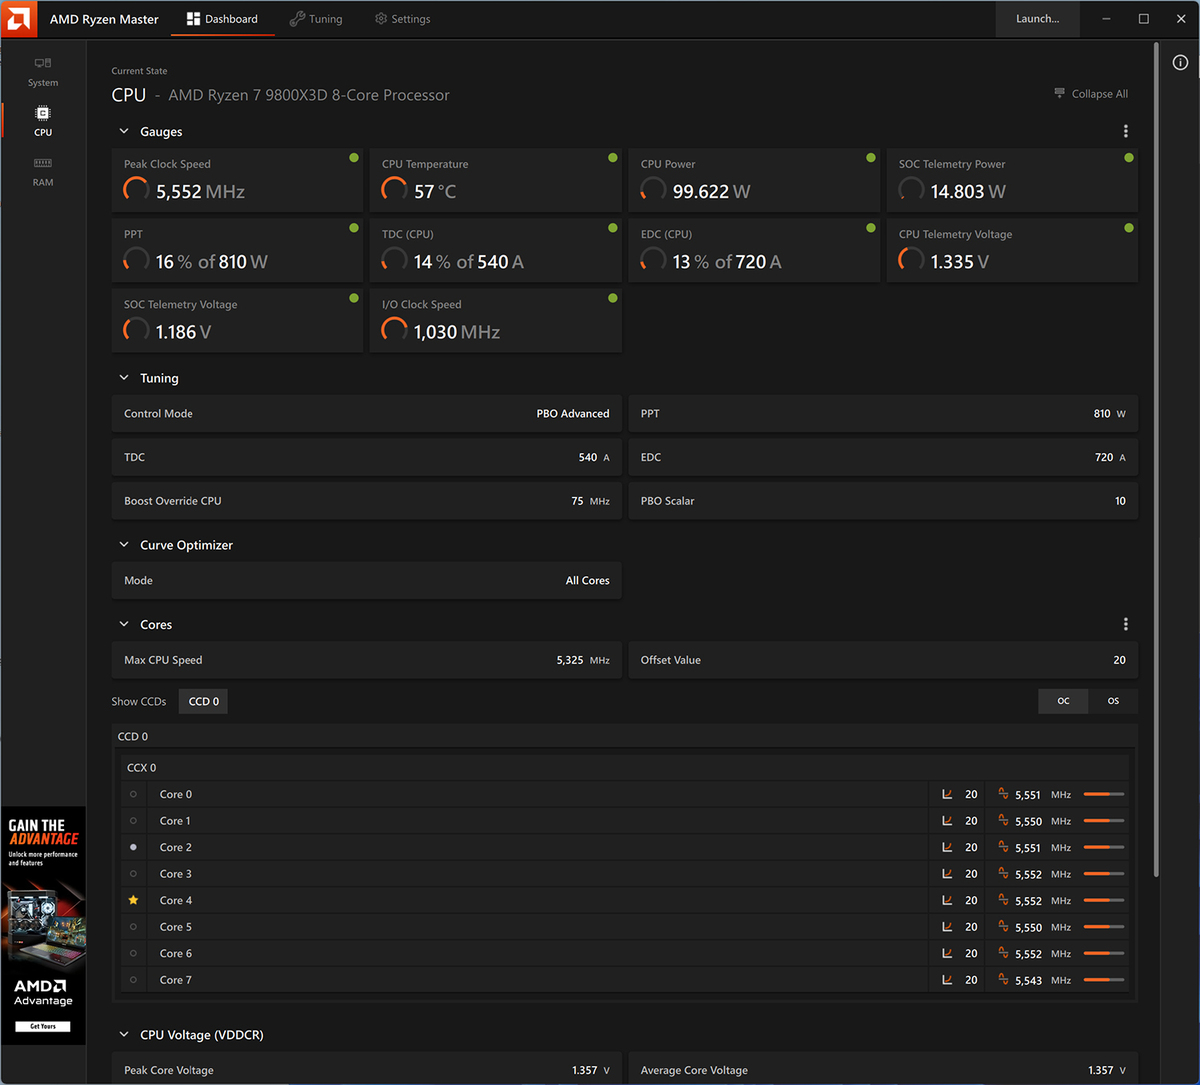
Task: Click Core 0 curve optimizer graph icon
Action: click(947, 794)
